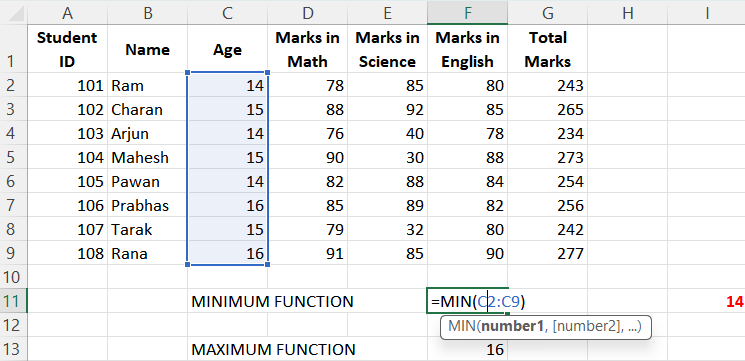Viewport: 745px width, 361px height.
Task: Click the maximum result 16 in row 13
Action: tap(468, 350)
